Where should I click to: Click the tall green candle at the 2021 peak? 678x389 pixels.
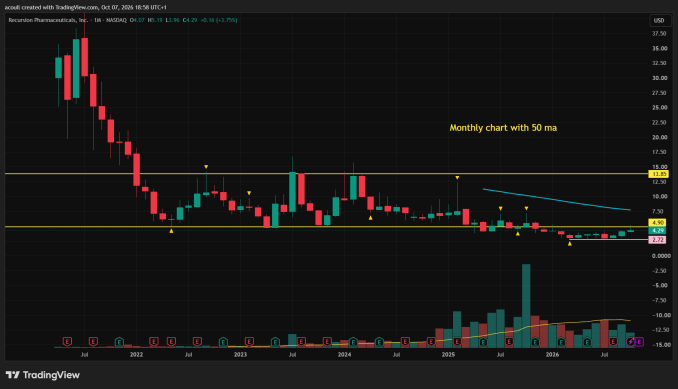(76, 68)
